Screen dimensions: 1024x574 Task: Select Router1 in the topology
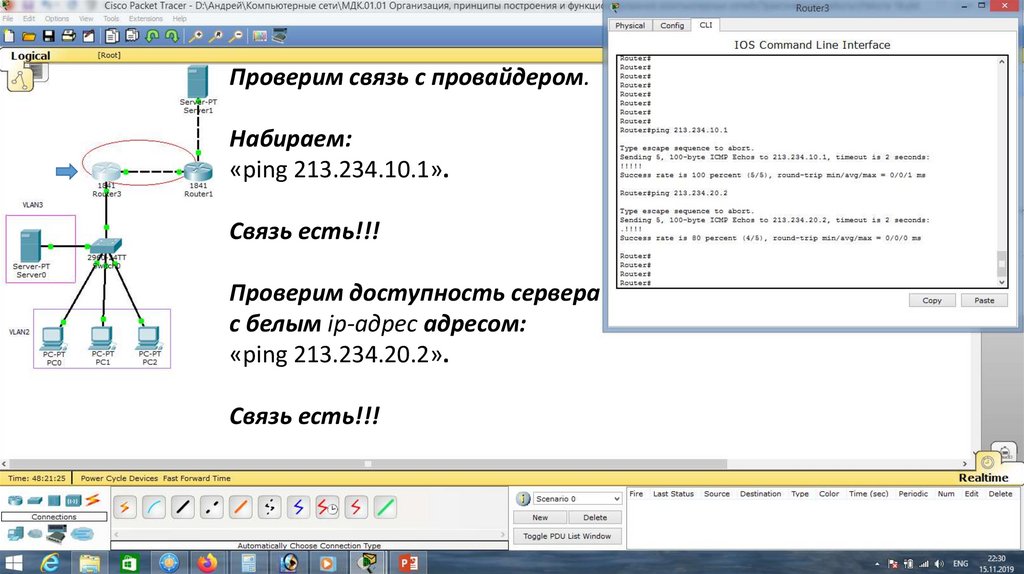(198, 172)
